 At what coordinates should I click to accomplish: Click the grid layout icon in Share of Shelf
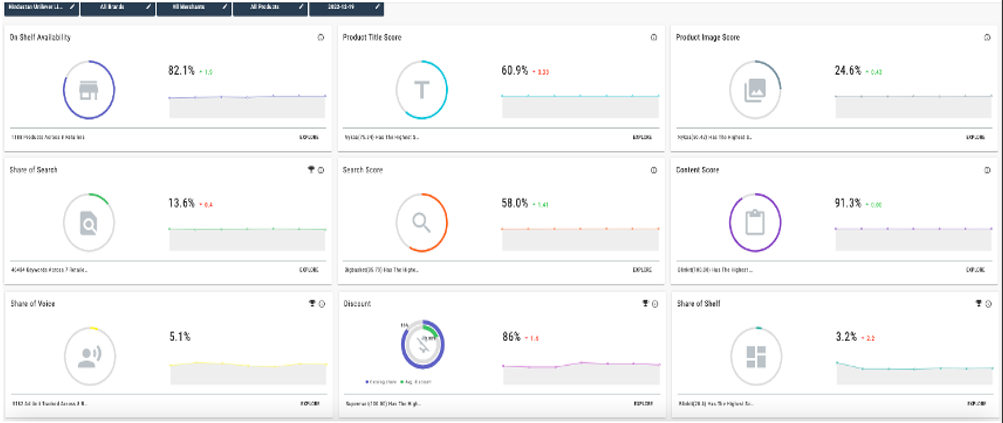[x=755, y=356]
